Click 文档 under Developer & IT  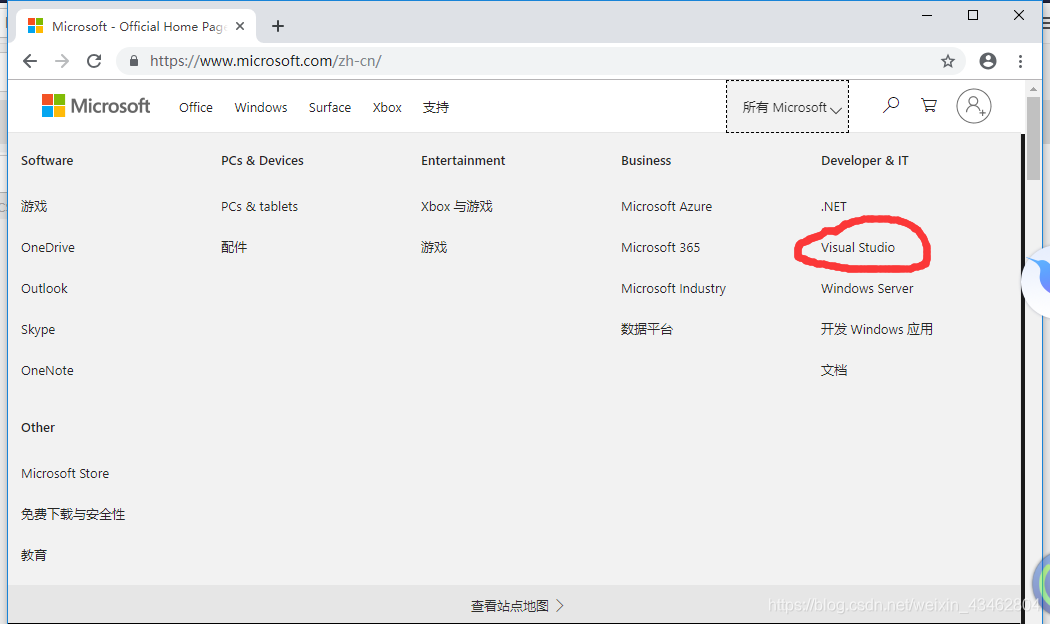(834, 370)
